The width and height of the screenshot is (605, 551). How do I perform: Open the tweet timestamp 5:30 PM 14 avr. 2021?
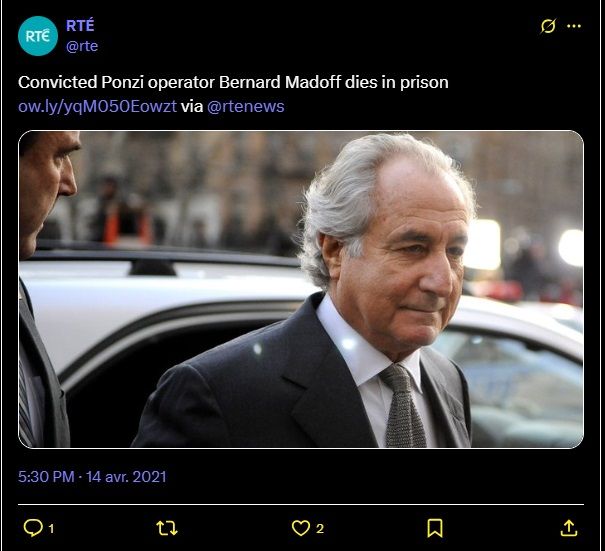(x=92, y=477)
